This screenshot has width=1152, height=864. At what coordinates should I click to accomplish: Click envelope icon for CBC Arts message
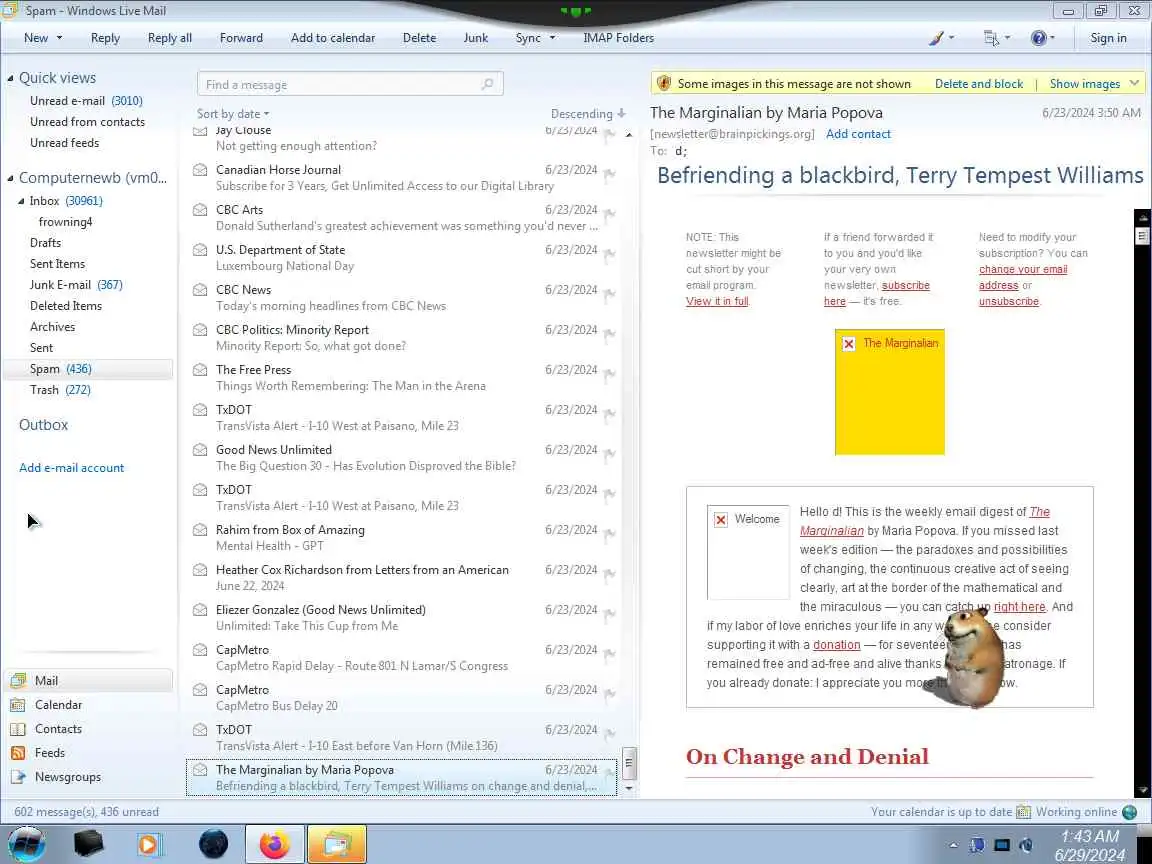[x=199, y=210]
